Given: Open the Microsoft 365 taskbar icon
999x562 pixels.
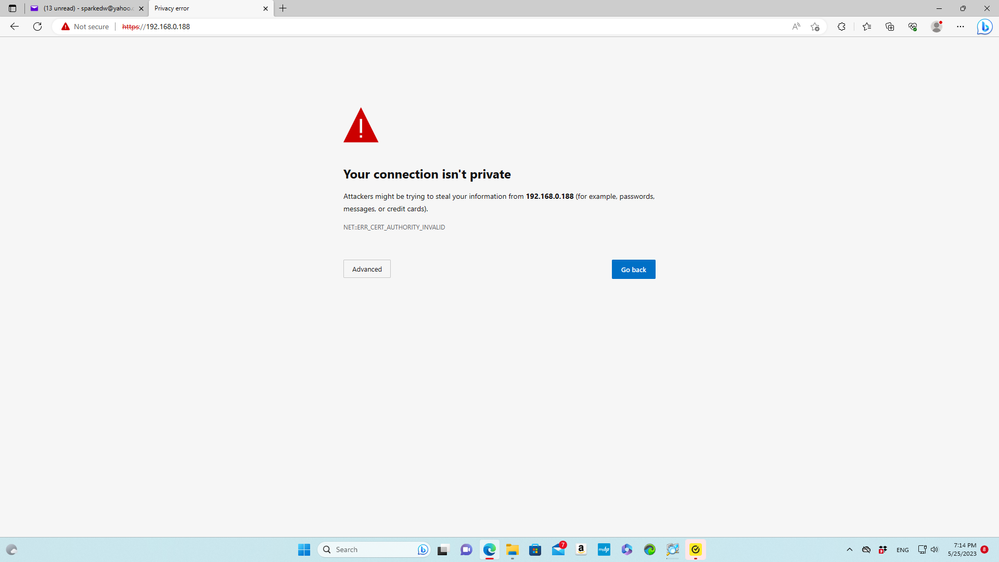Looking at the screenshot, I should (627, 549).
